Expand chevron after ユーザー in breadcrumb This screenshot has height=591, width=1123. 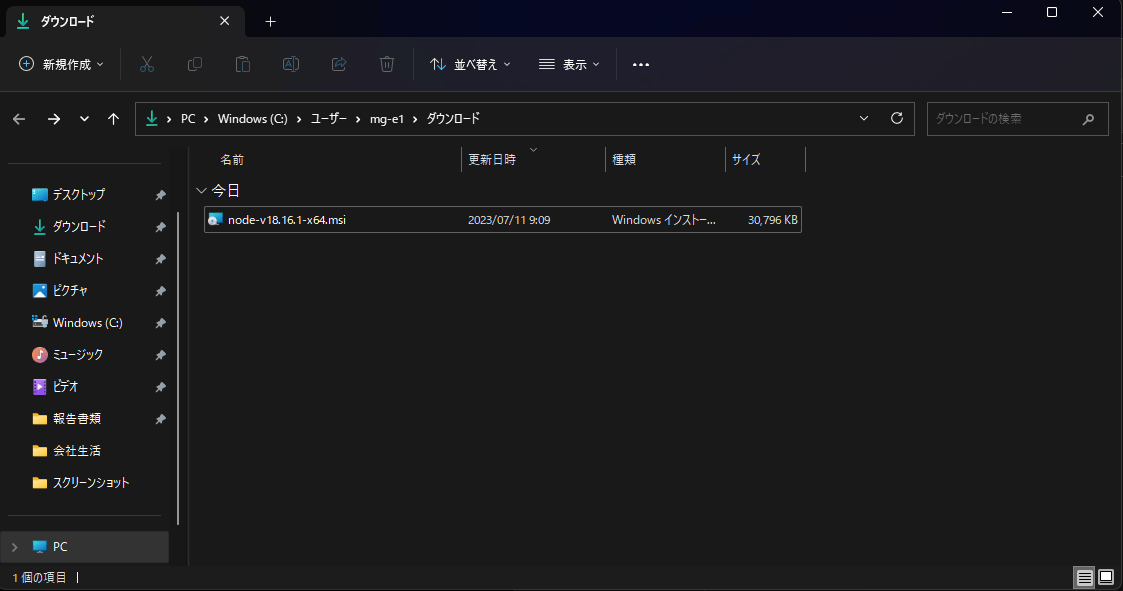pyautogui.click(x=358, y=119)
